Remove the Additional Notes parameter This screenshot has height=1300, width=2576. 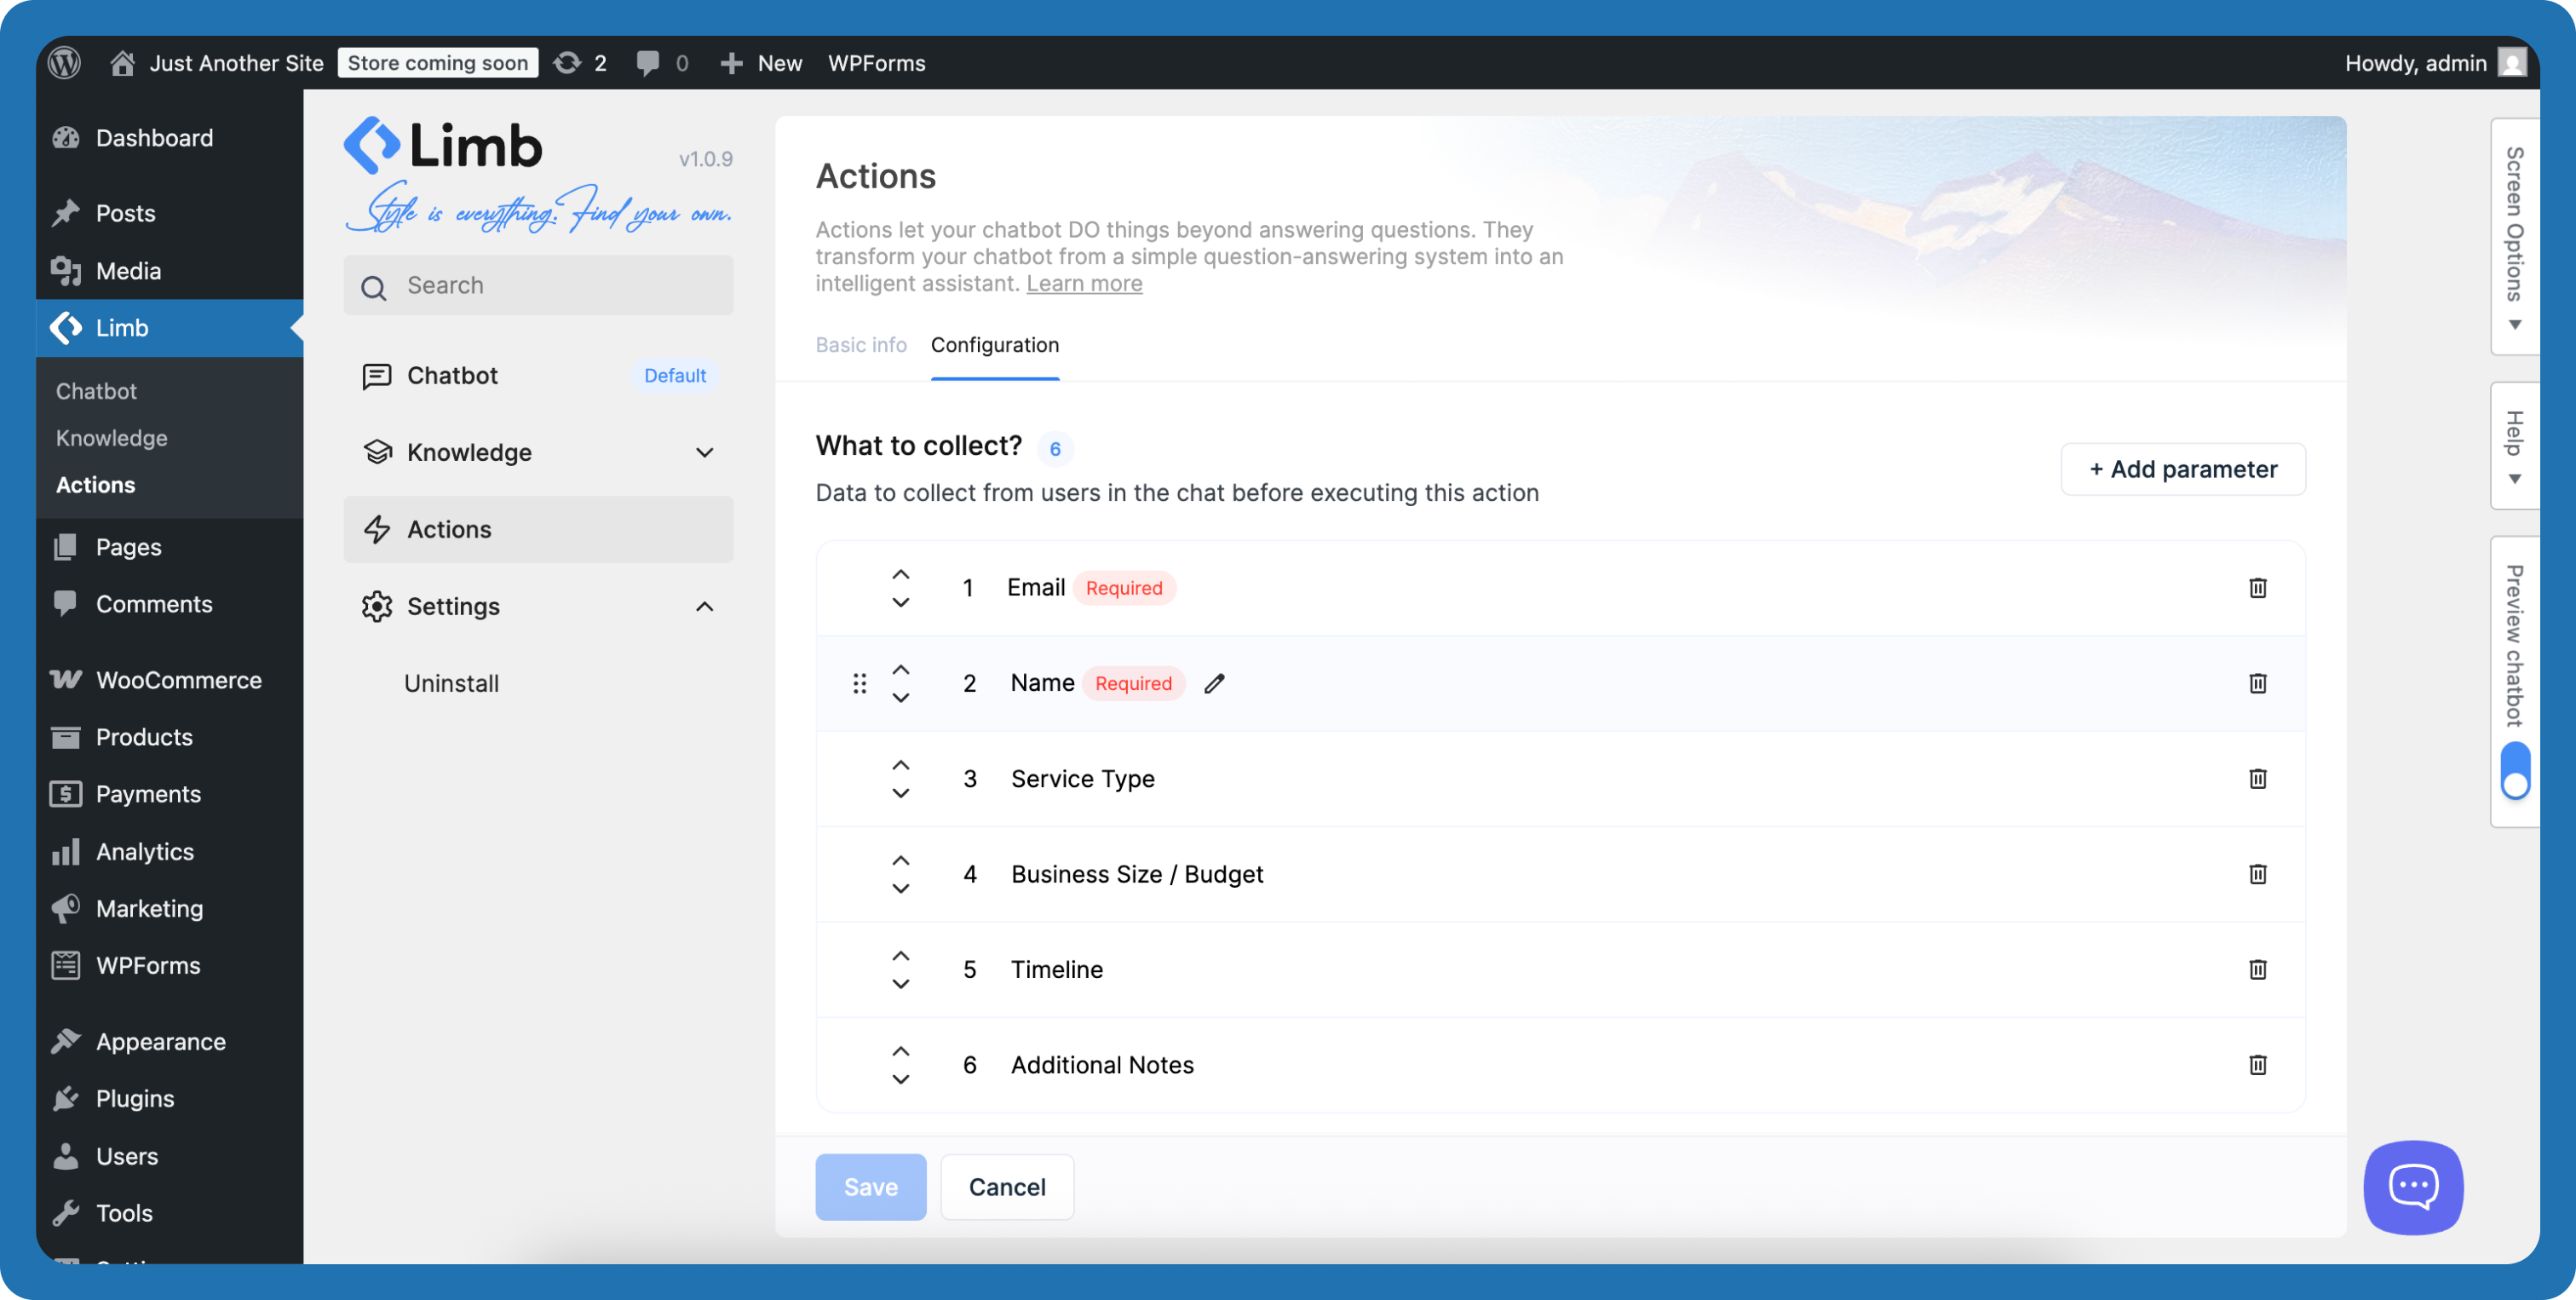click(2257, 1065)
